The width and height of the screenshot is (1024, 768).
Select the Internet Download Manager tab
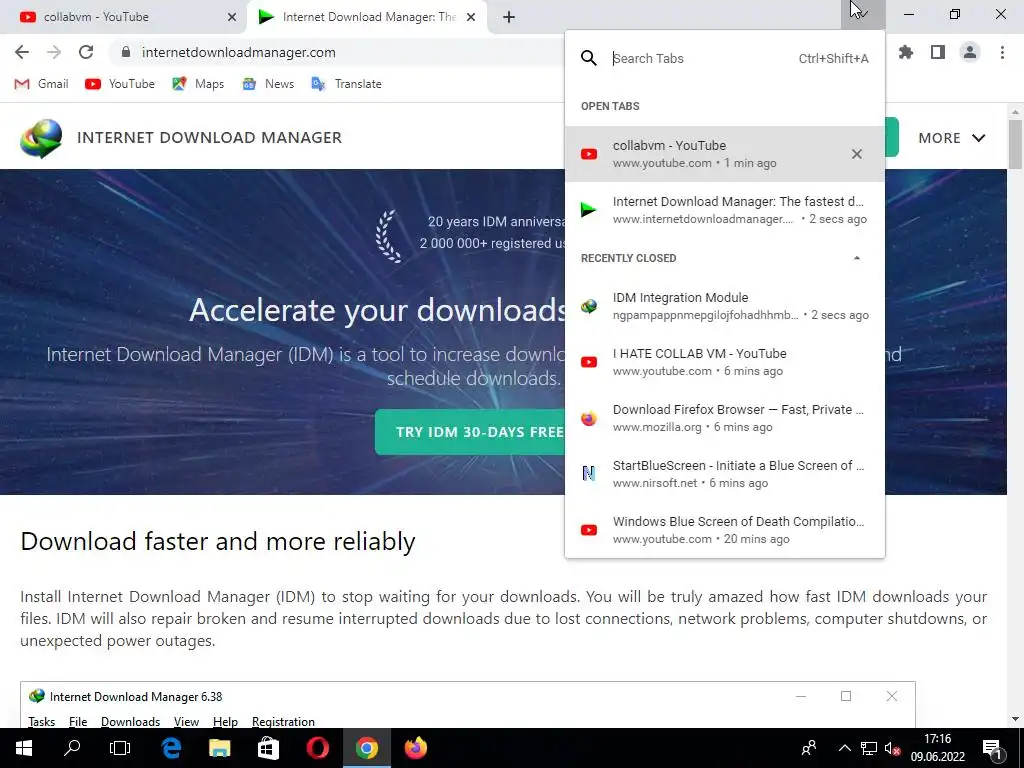pyautogui.click(x=367, y=17)
